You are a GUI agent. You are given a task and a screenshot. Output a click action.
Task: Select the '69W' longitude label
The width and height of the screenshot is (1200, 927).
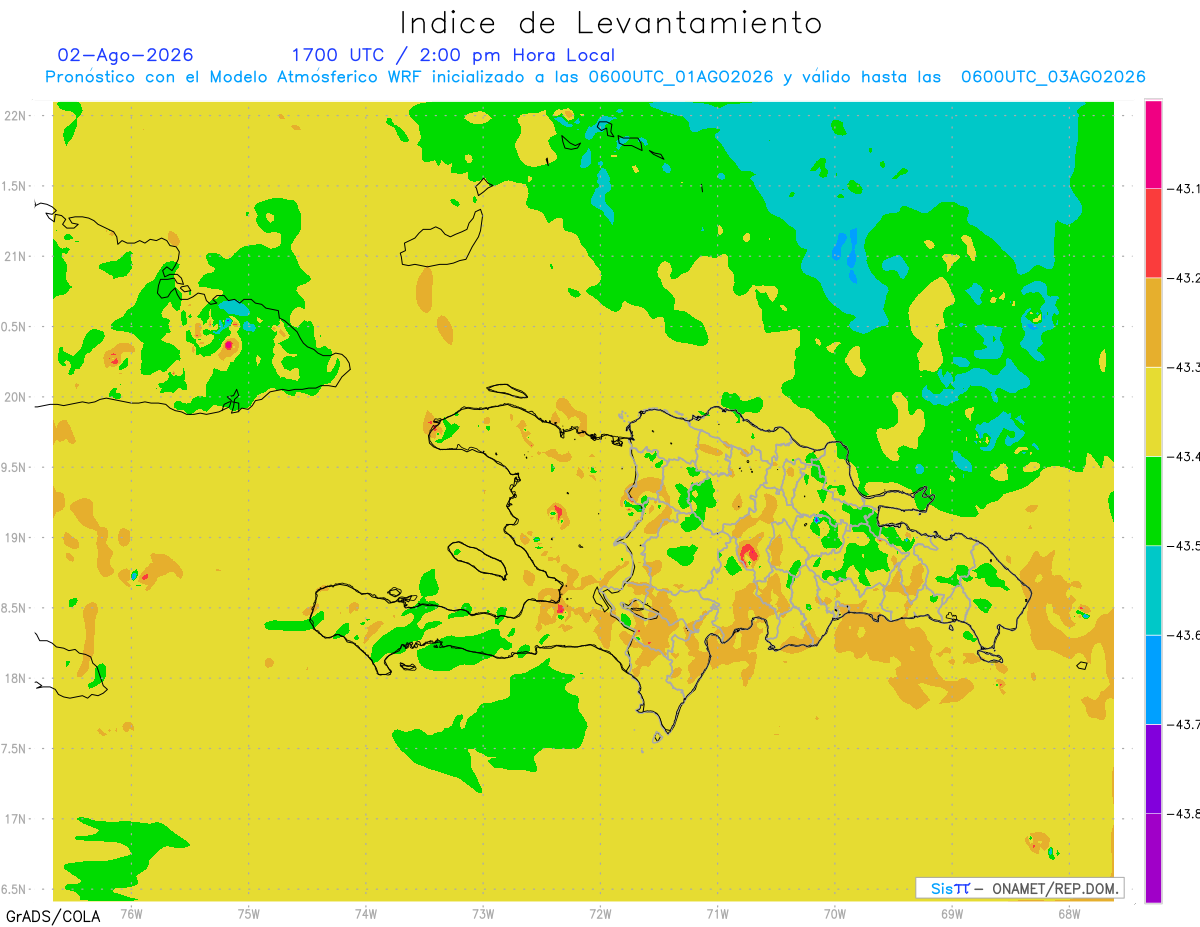tap(952, 913)
